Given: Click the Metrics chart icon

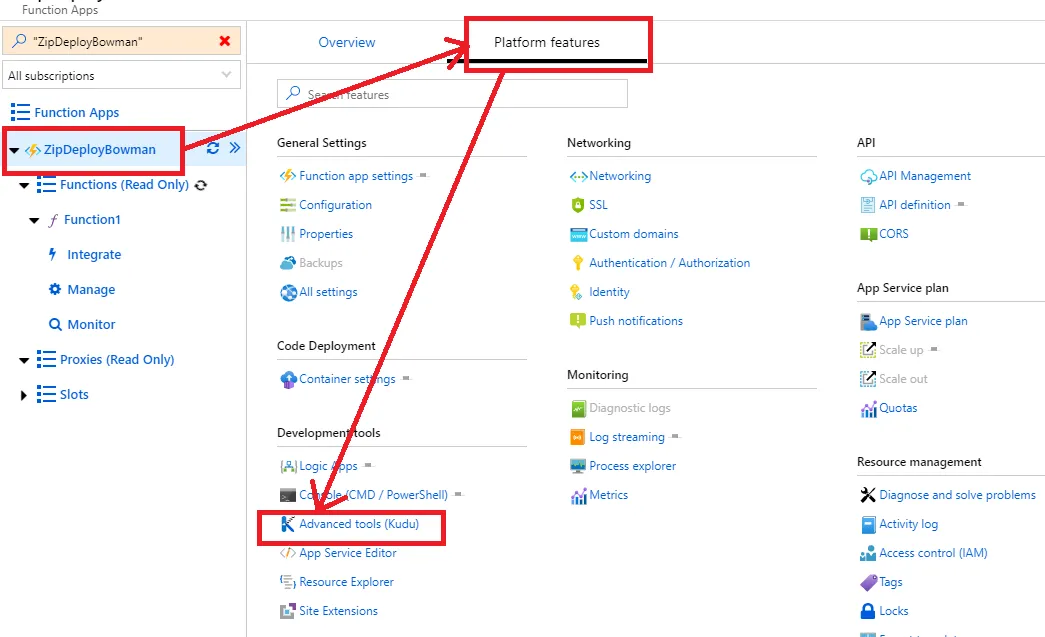Looking at the screenshot, I should [578, 495].
